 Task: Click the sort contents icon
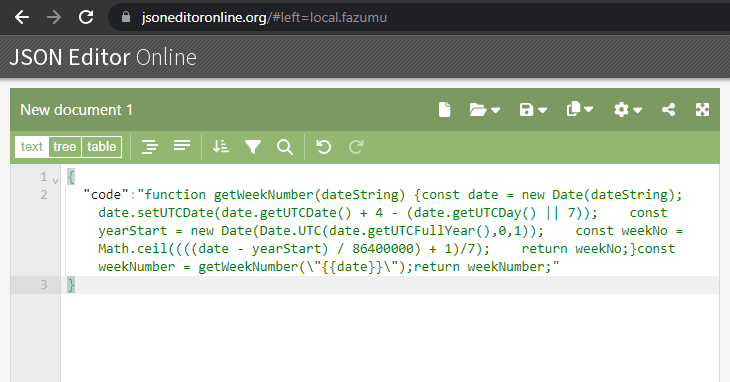pyautogui.click(x=221, y=147)
